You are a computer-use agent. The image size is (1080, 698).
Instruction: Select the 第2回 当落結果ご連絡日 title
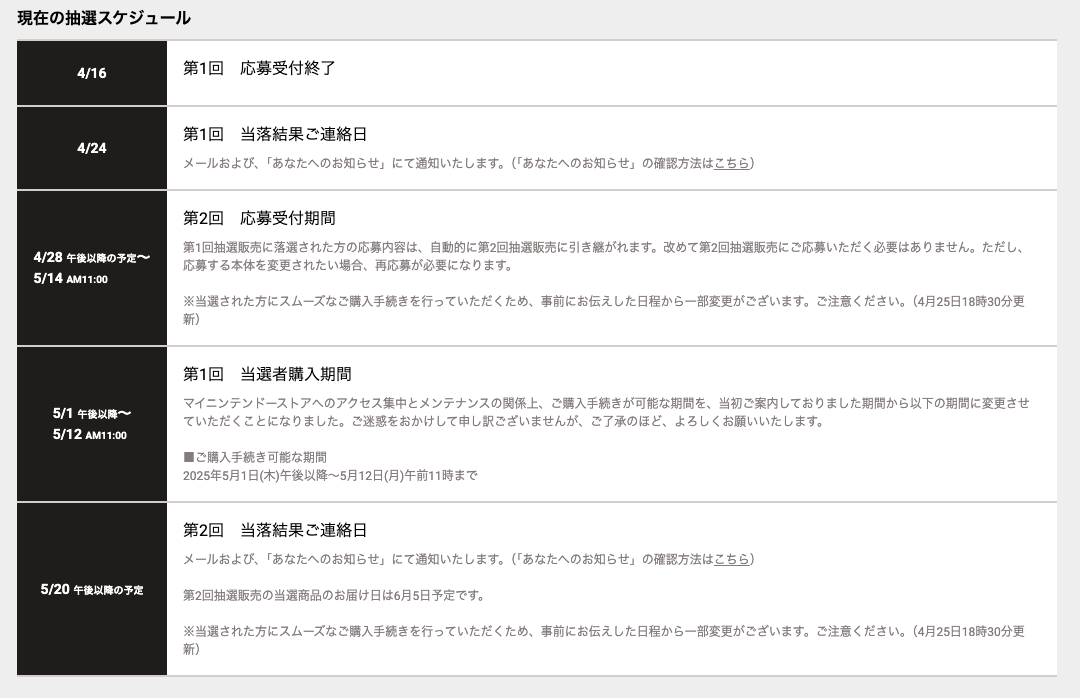click(x=275, y=530)
